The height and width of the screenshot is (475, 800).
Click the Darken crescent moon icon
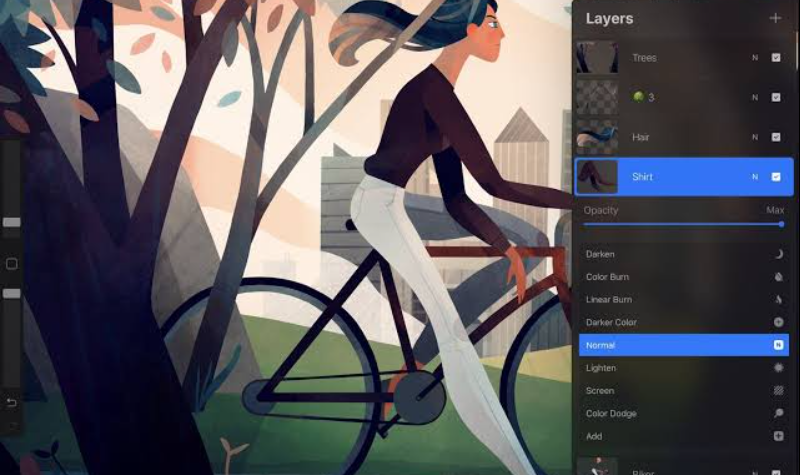pos(778,254)
